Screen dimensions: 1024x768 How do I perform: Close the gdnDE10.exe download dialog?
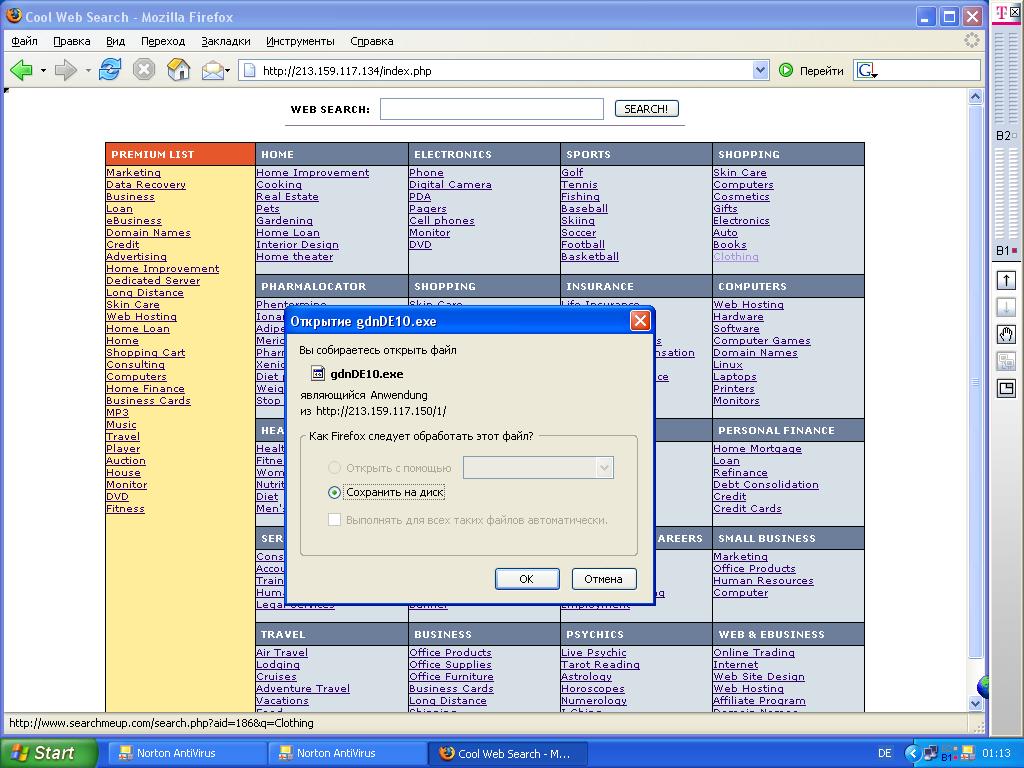point(639,321)
